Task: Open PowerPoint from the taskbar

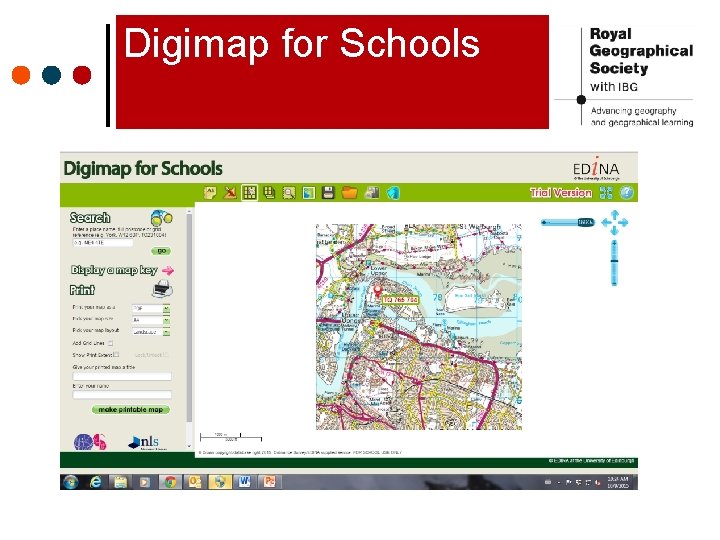Action: [x=269, y=482]
